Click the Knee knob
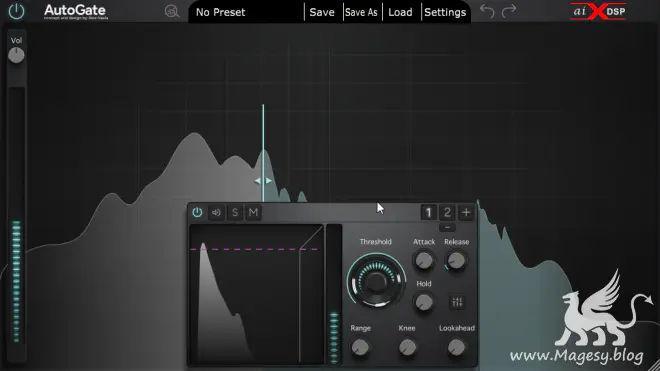The width and height of the screenshot is (660, 371). click(407, 347)
